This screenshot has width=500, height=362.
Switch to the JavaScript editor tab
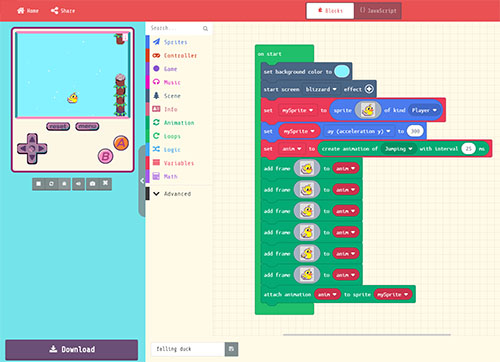coord(378,11)
